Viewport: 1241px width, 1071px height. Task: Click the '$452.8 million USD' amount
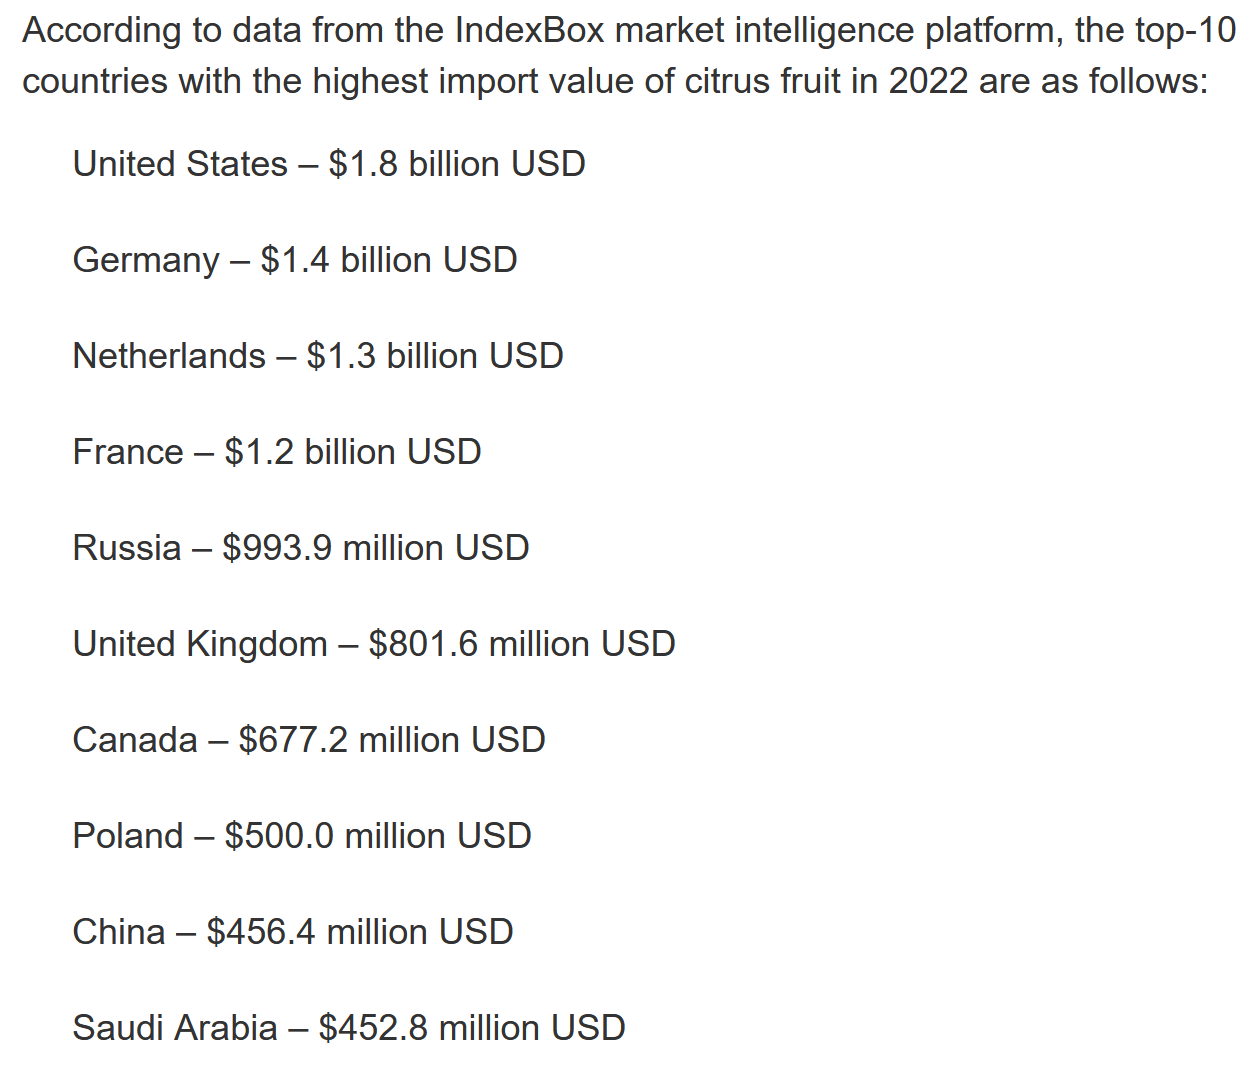coord(472,1028)
